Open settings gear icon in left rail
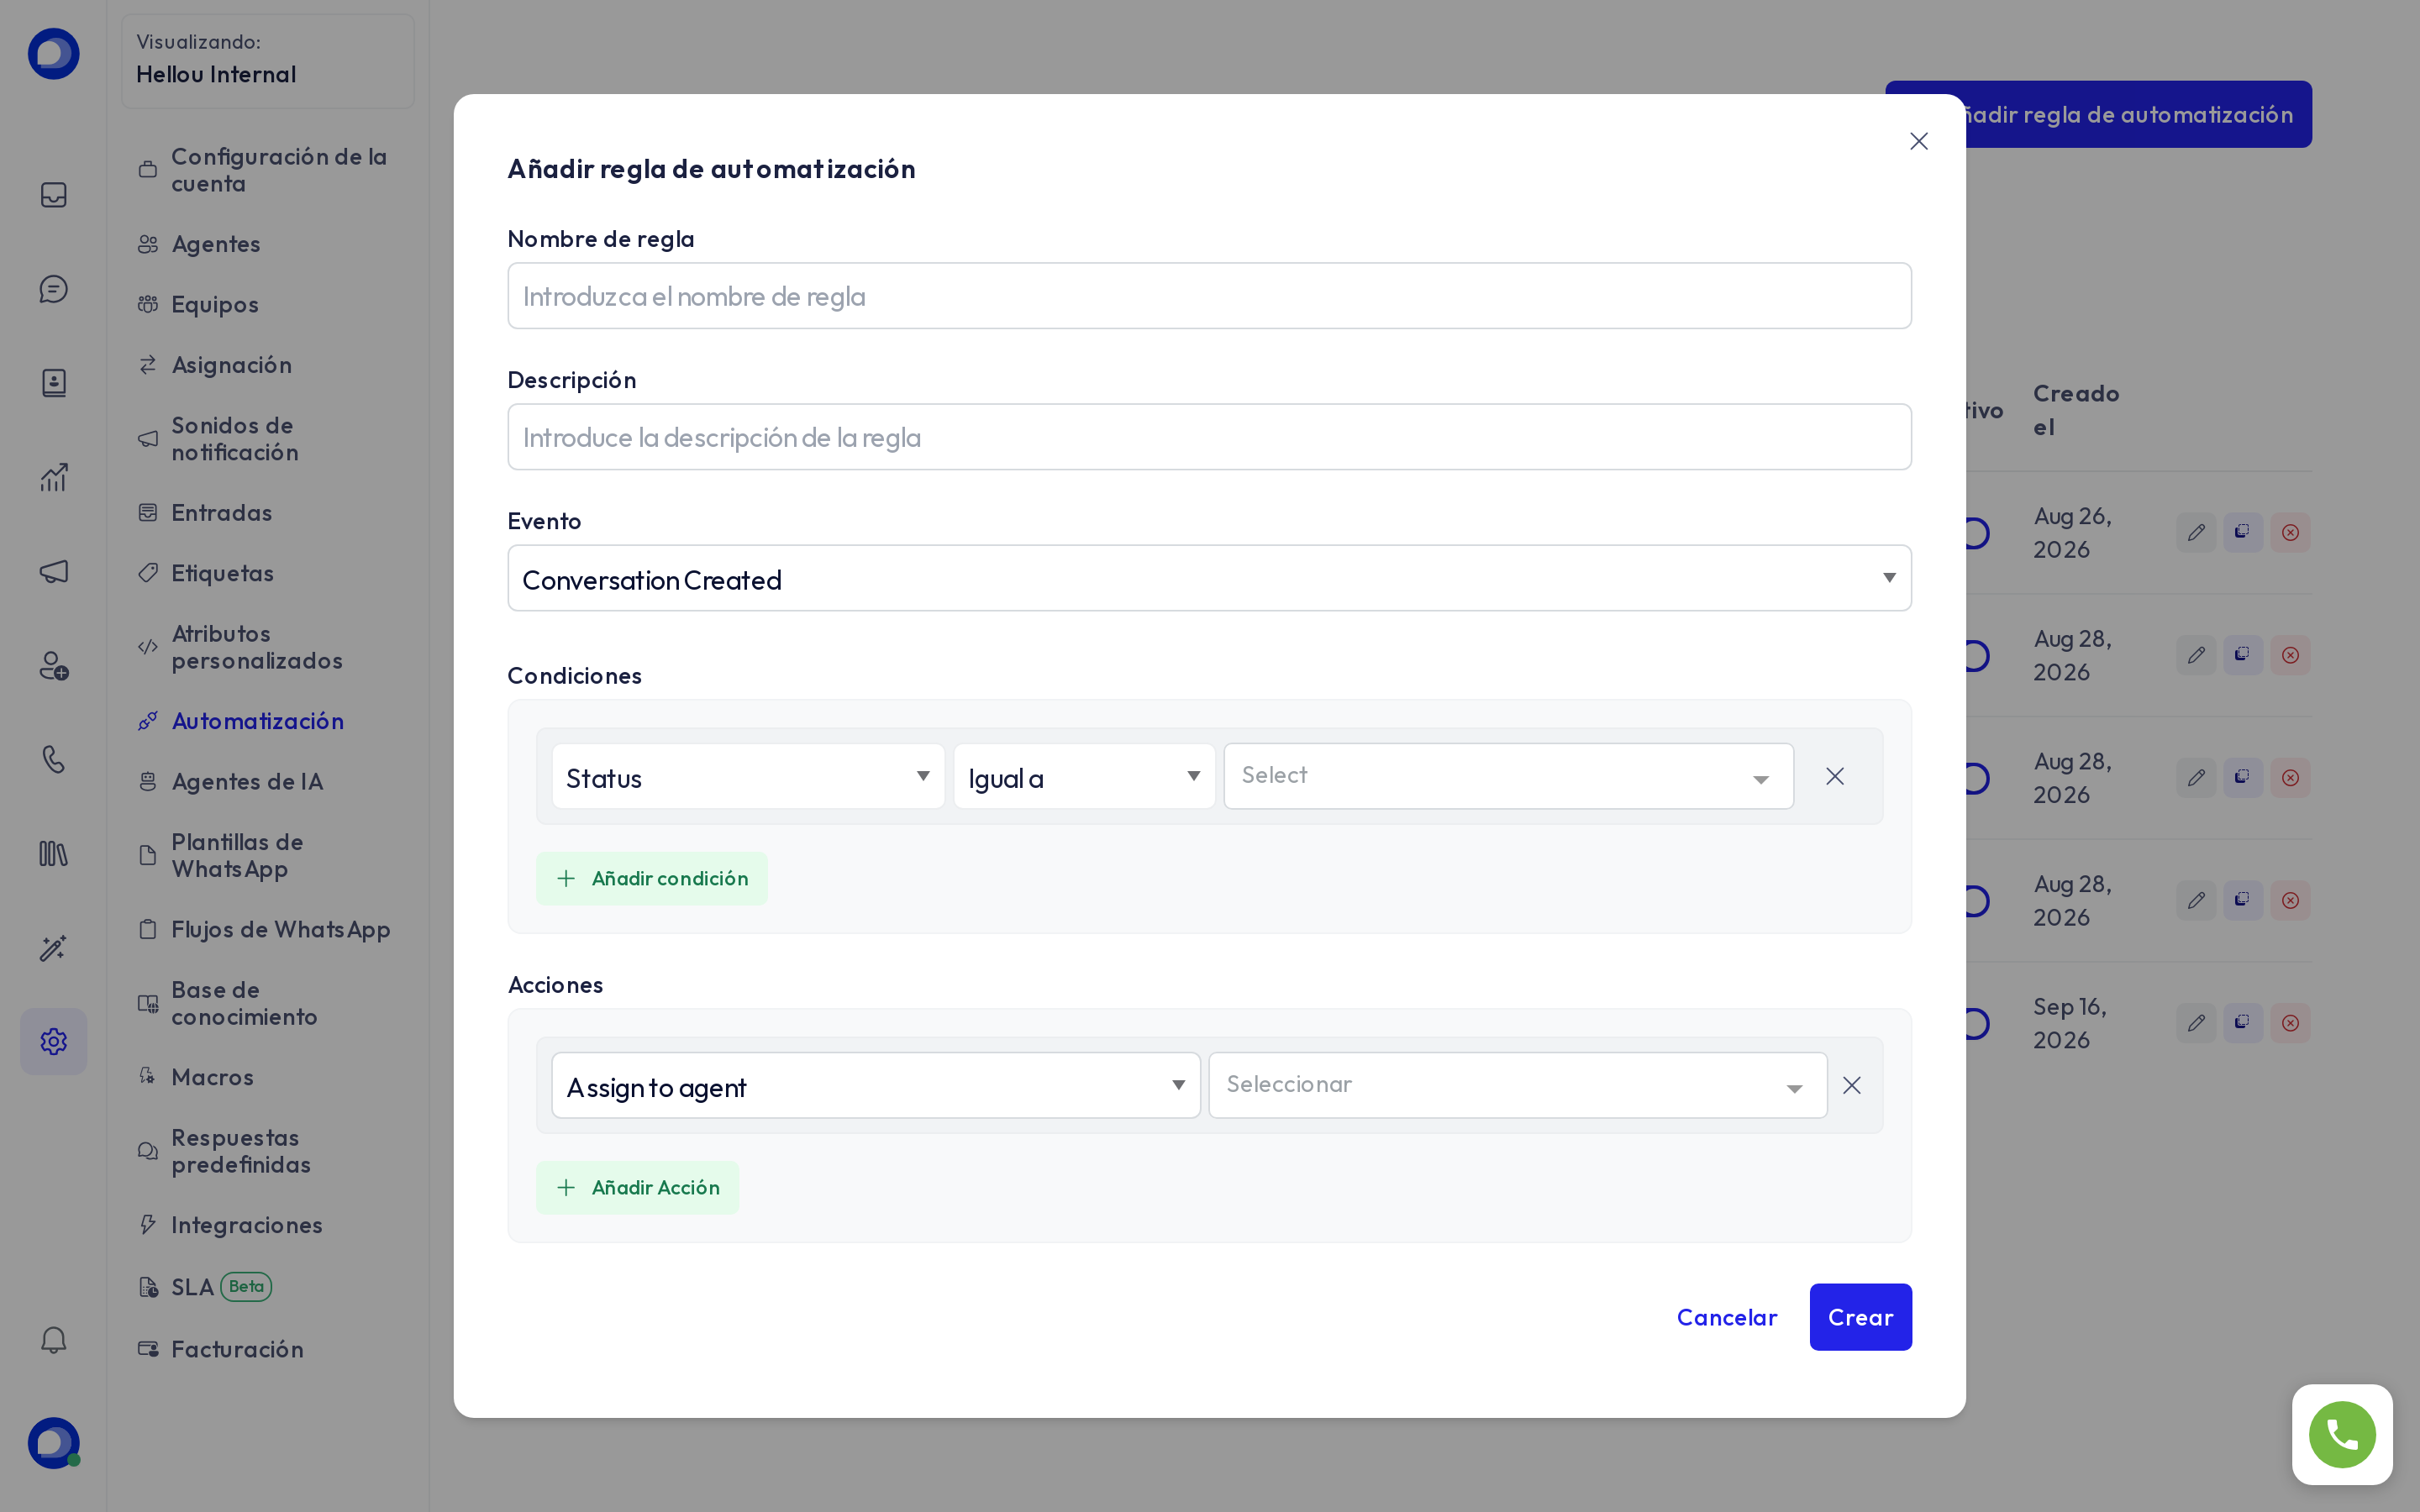This screenshot has height=1512, width=2420. click(54, 1041)
